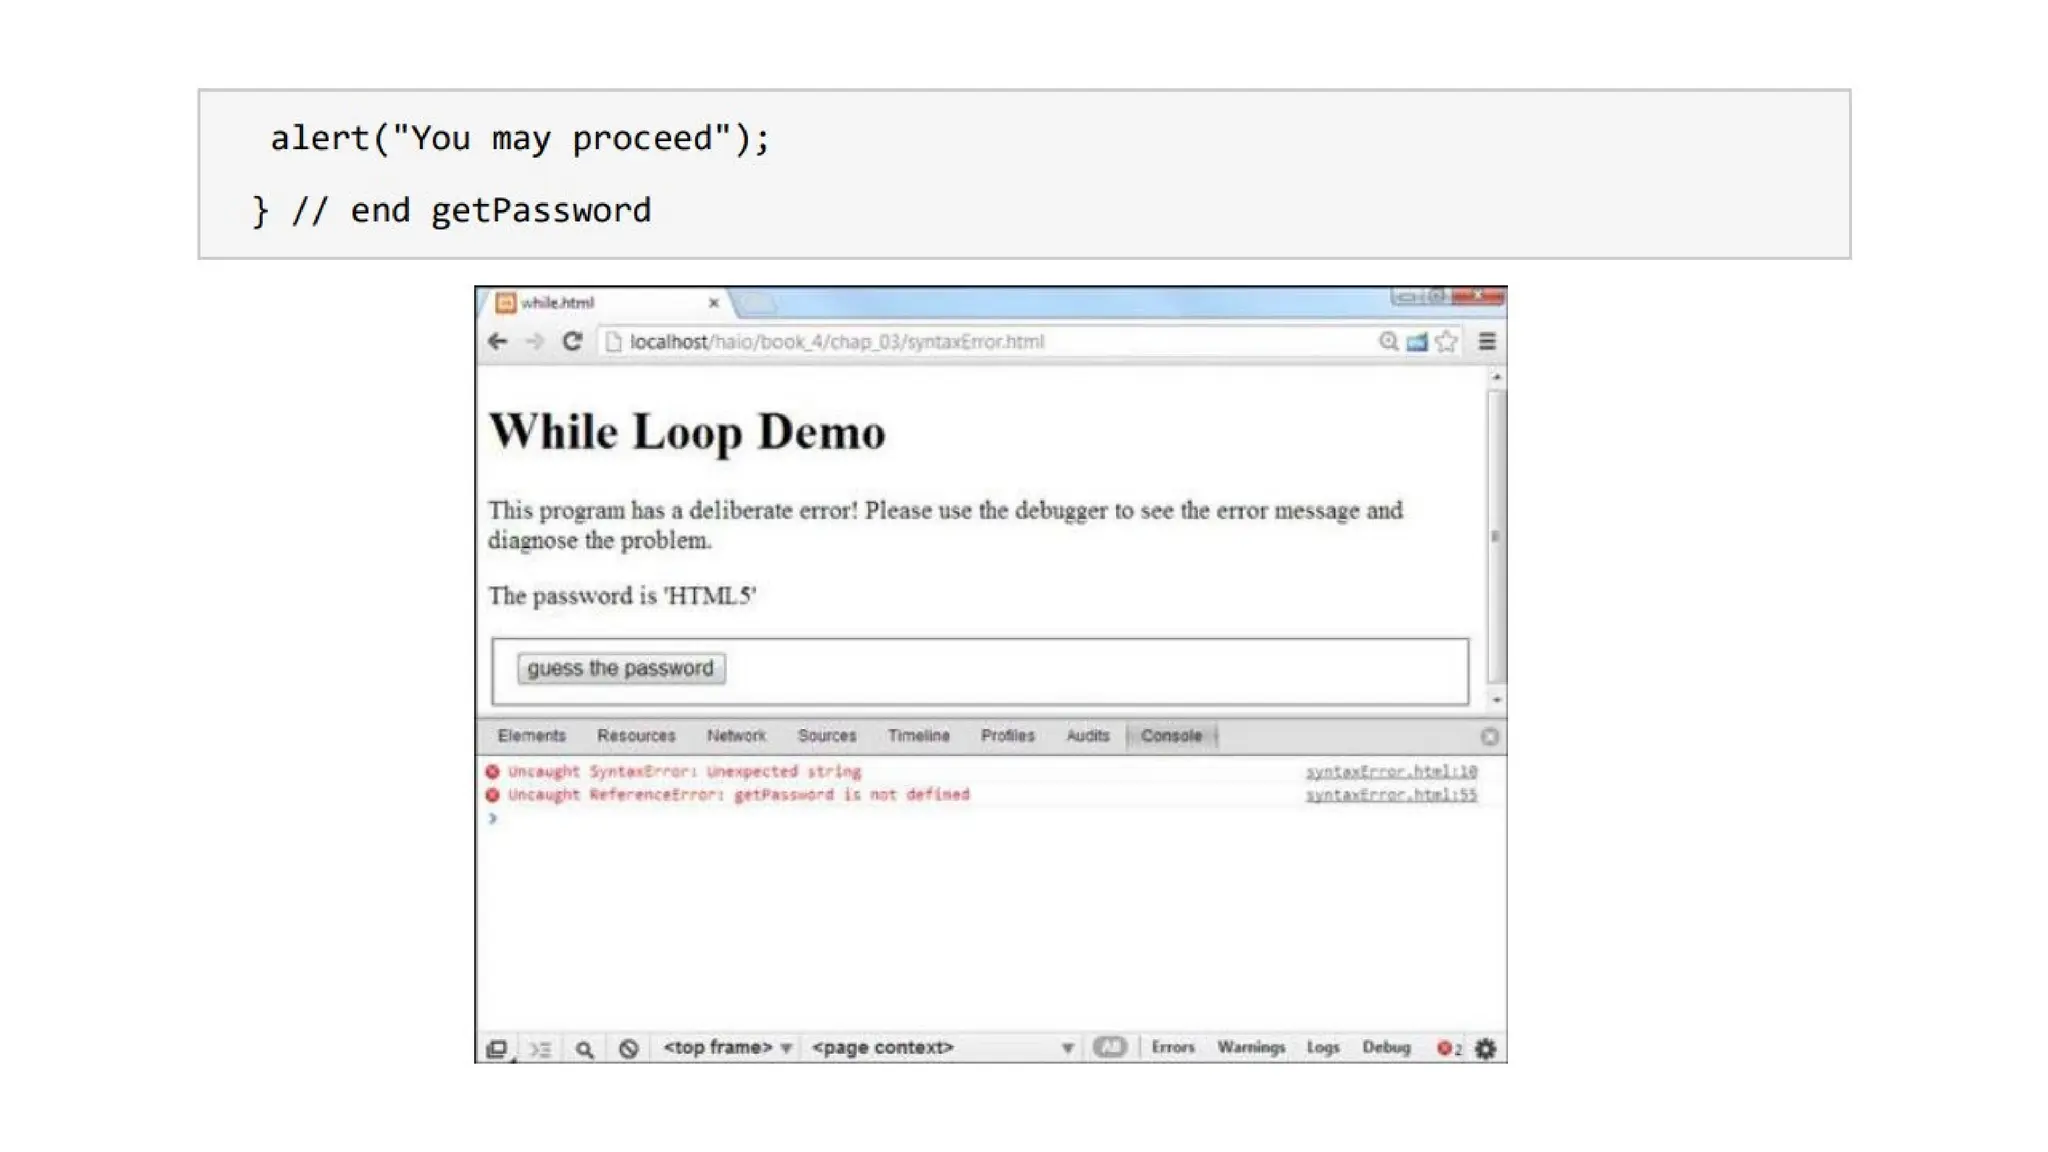2048x1152 pixels.
Task: Click the zoom magnifier icon in address bar
Action: click(x=1388, y=342)
